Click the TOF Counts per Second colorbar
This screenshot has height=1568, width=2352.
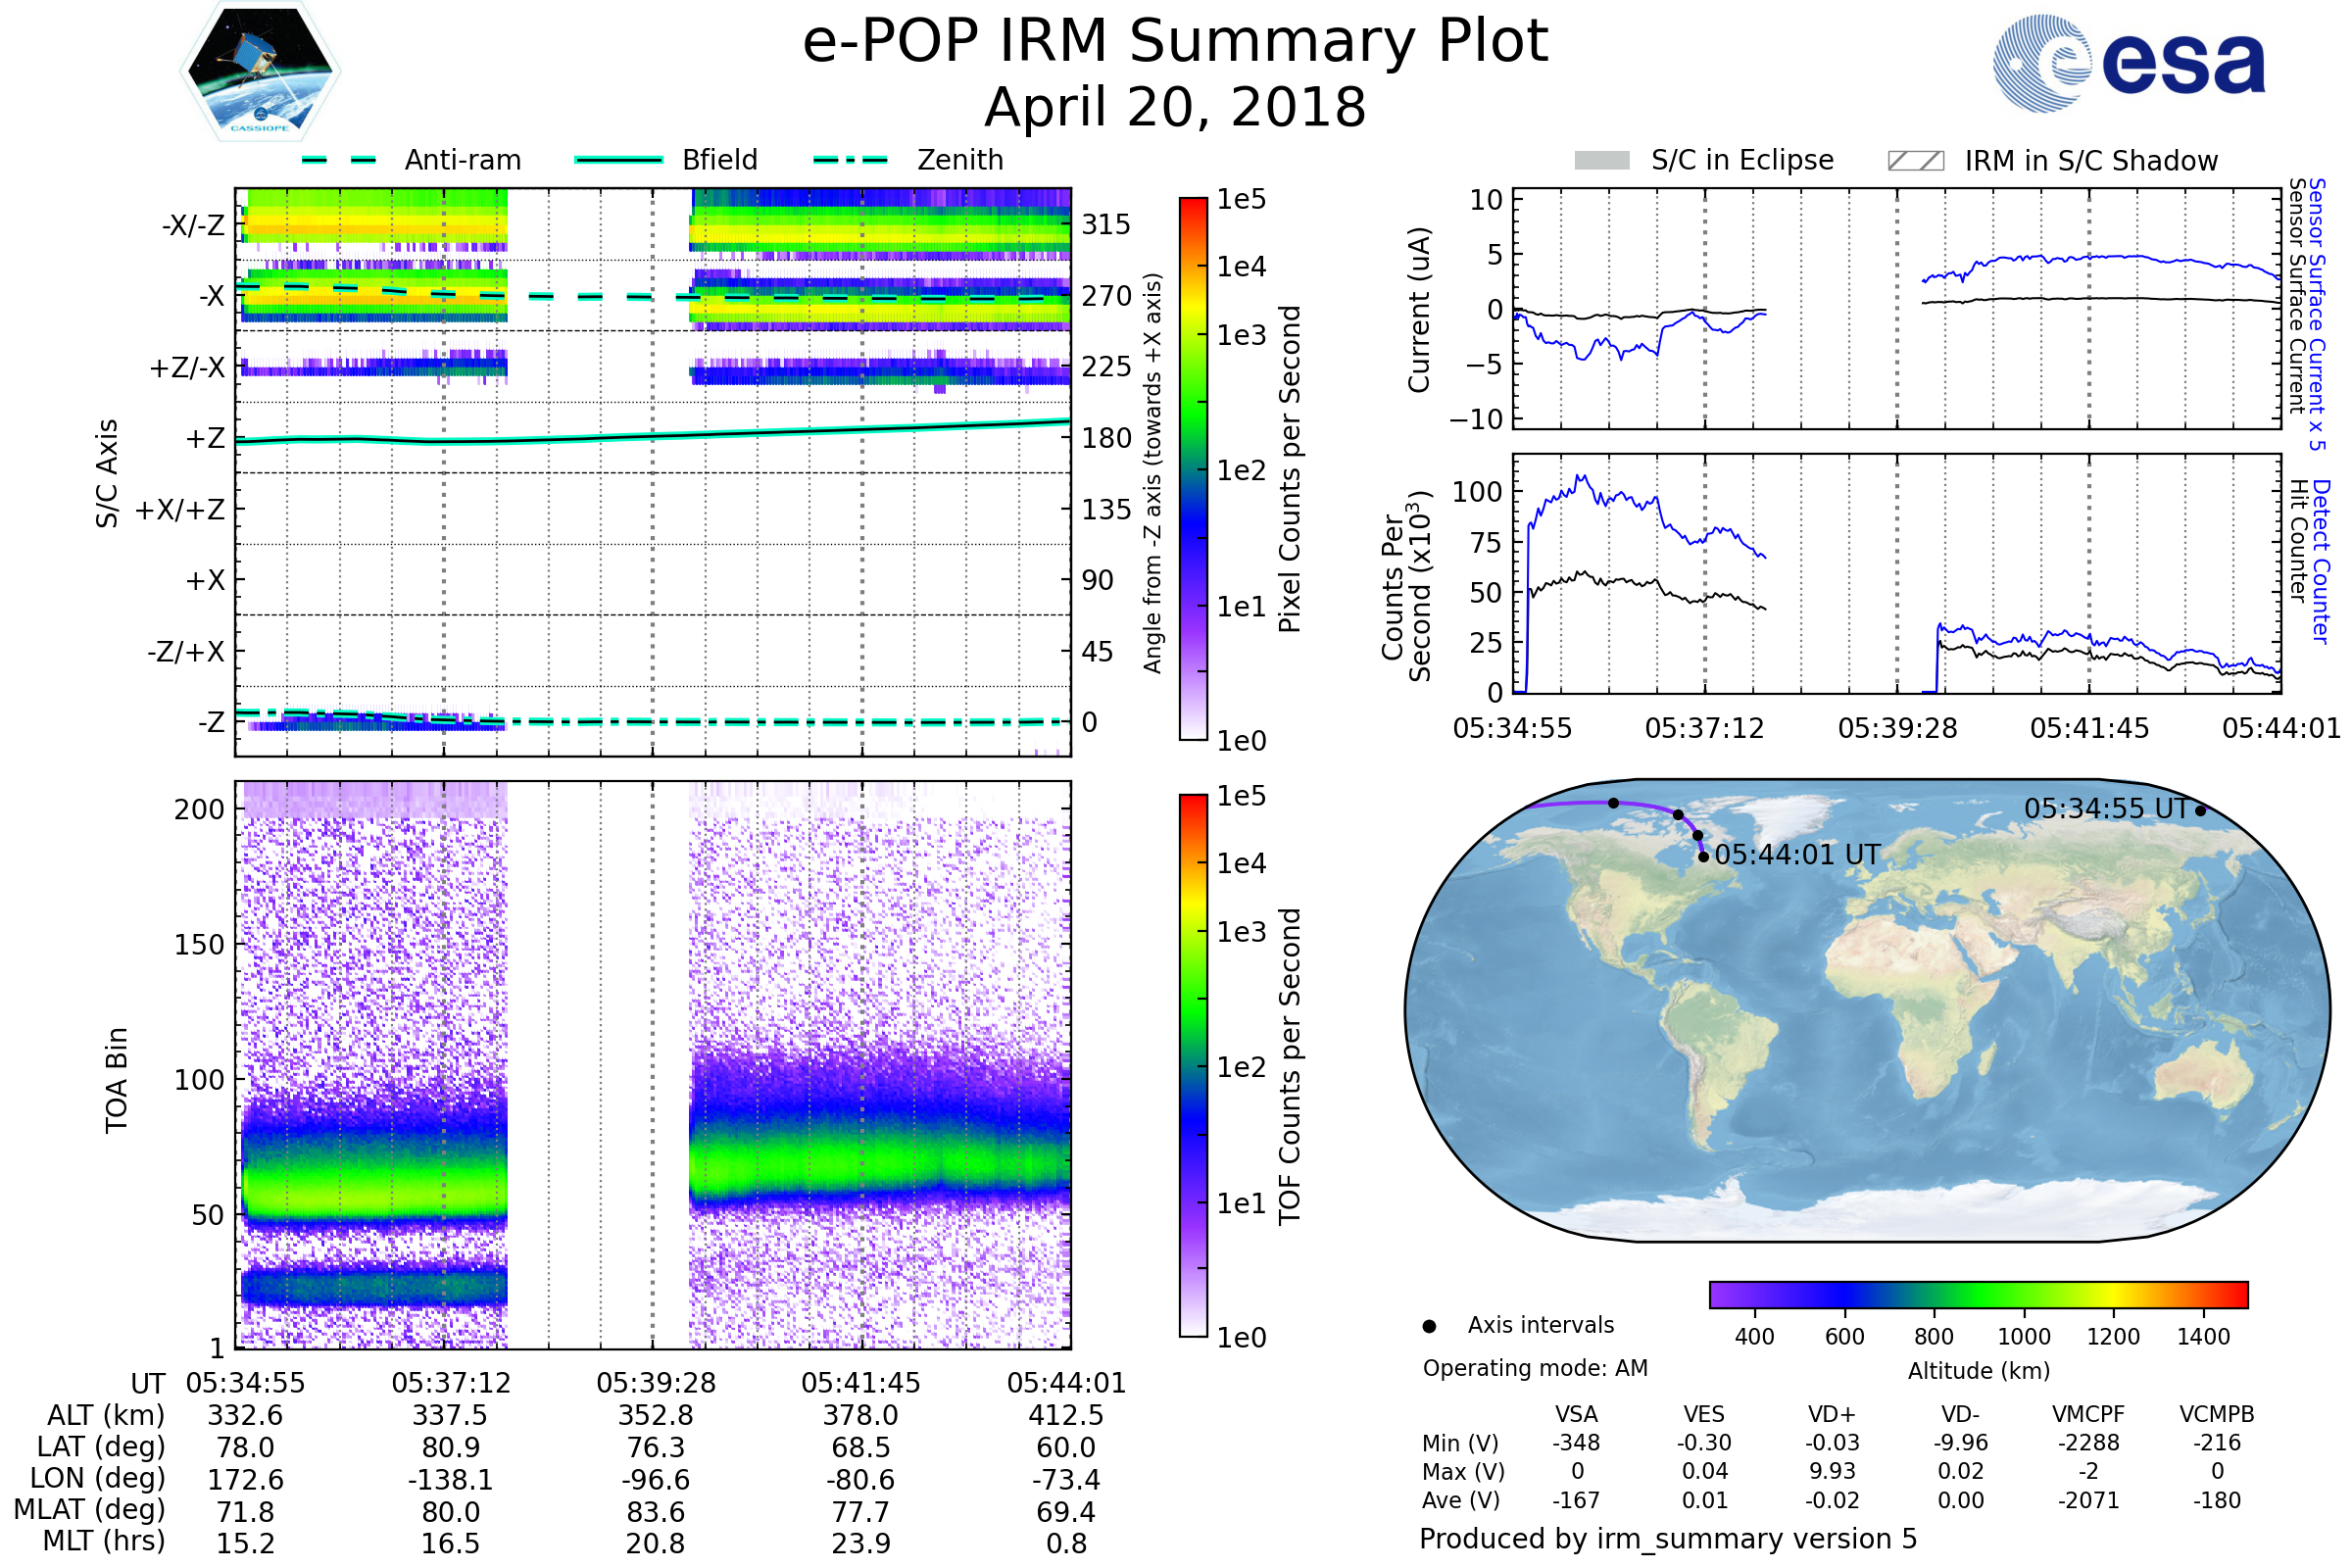pyautogui.click(x=1193, y=1065)
